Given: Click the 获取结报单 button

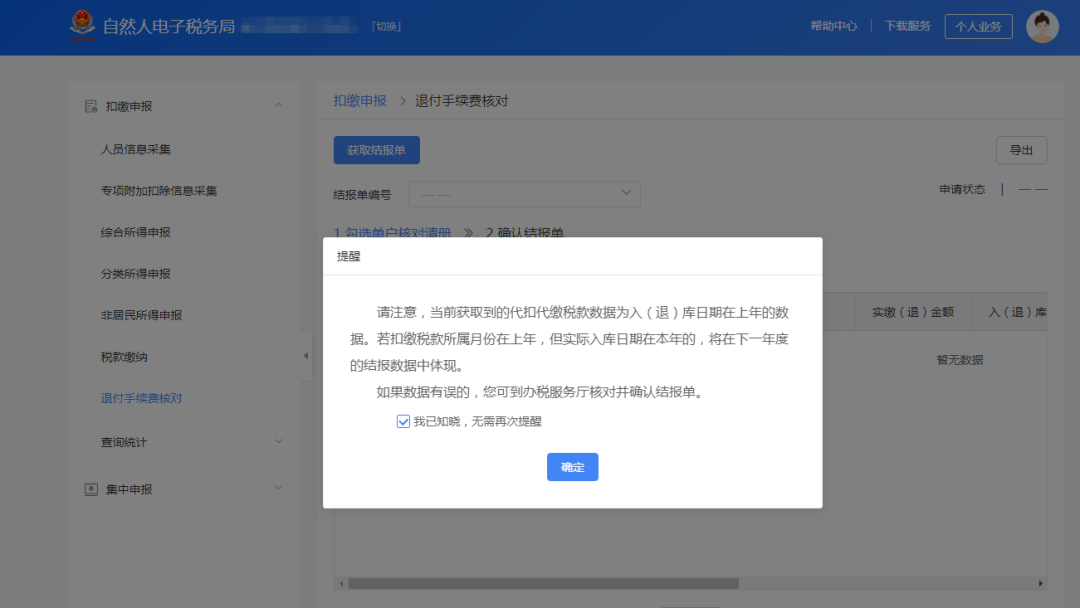Looking at the screenshot, I should click(x=378, y=149).
